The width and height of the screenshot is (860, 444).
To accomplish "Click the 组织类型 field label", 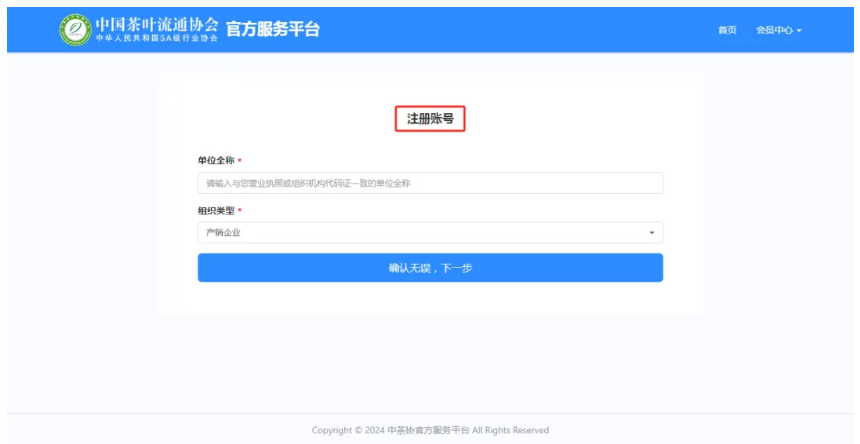I will pyautogui.click(x=215, y=210).
